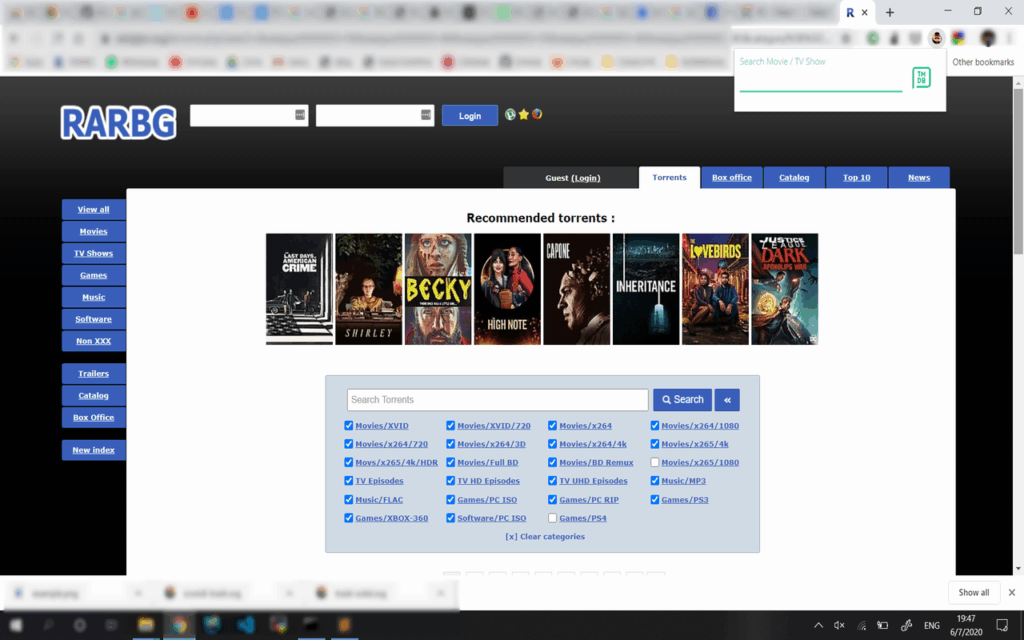Viewport: 1024px width, 640px height.
Task: Open the New index sidebar link
Action: (x=93, y=450)
